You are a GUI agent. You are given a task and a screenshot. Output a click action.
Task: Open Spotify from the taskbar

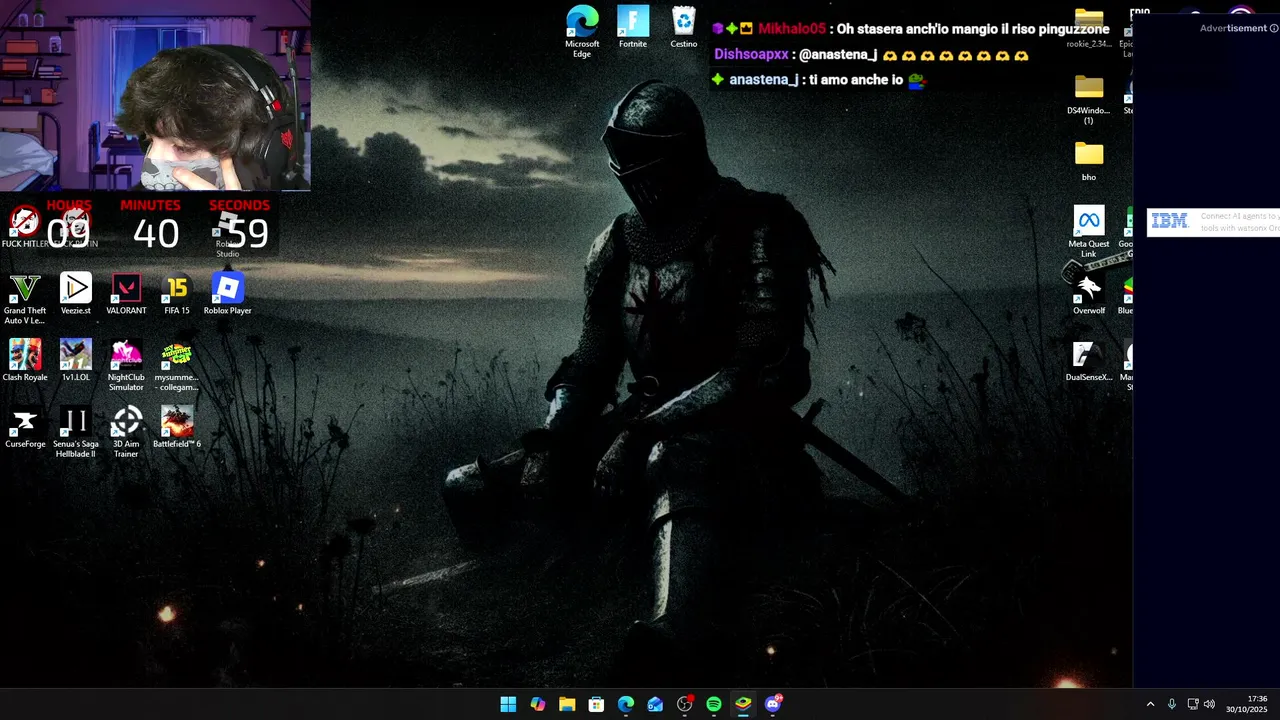click(x=714, y=704)
